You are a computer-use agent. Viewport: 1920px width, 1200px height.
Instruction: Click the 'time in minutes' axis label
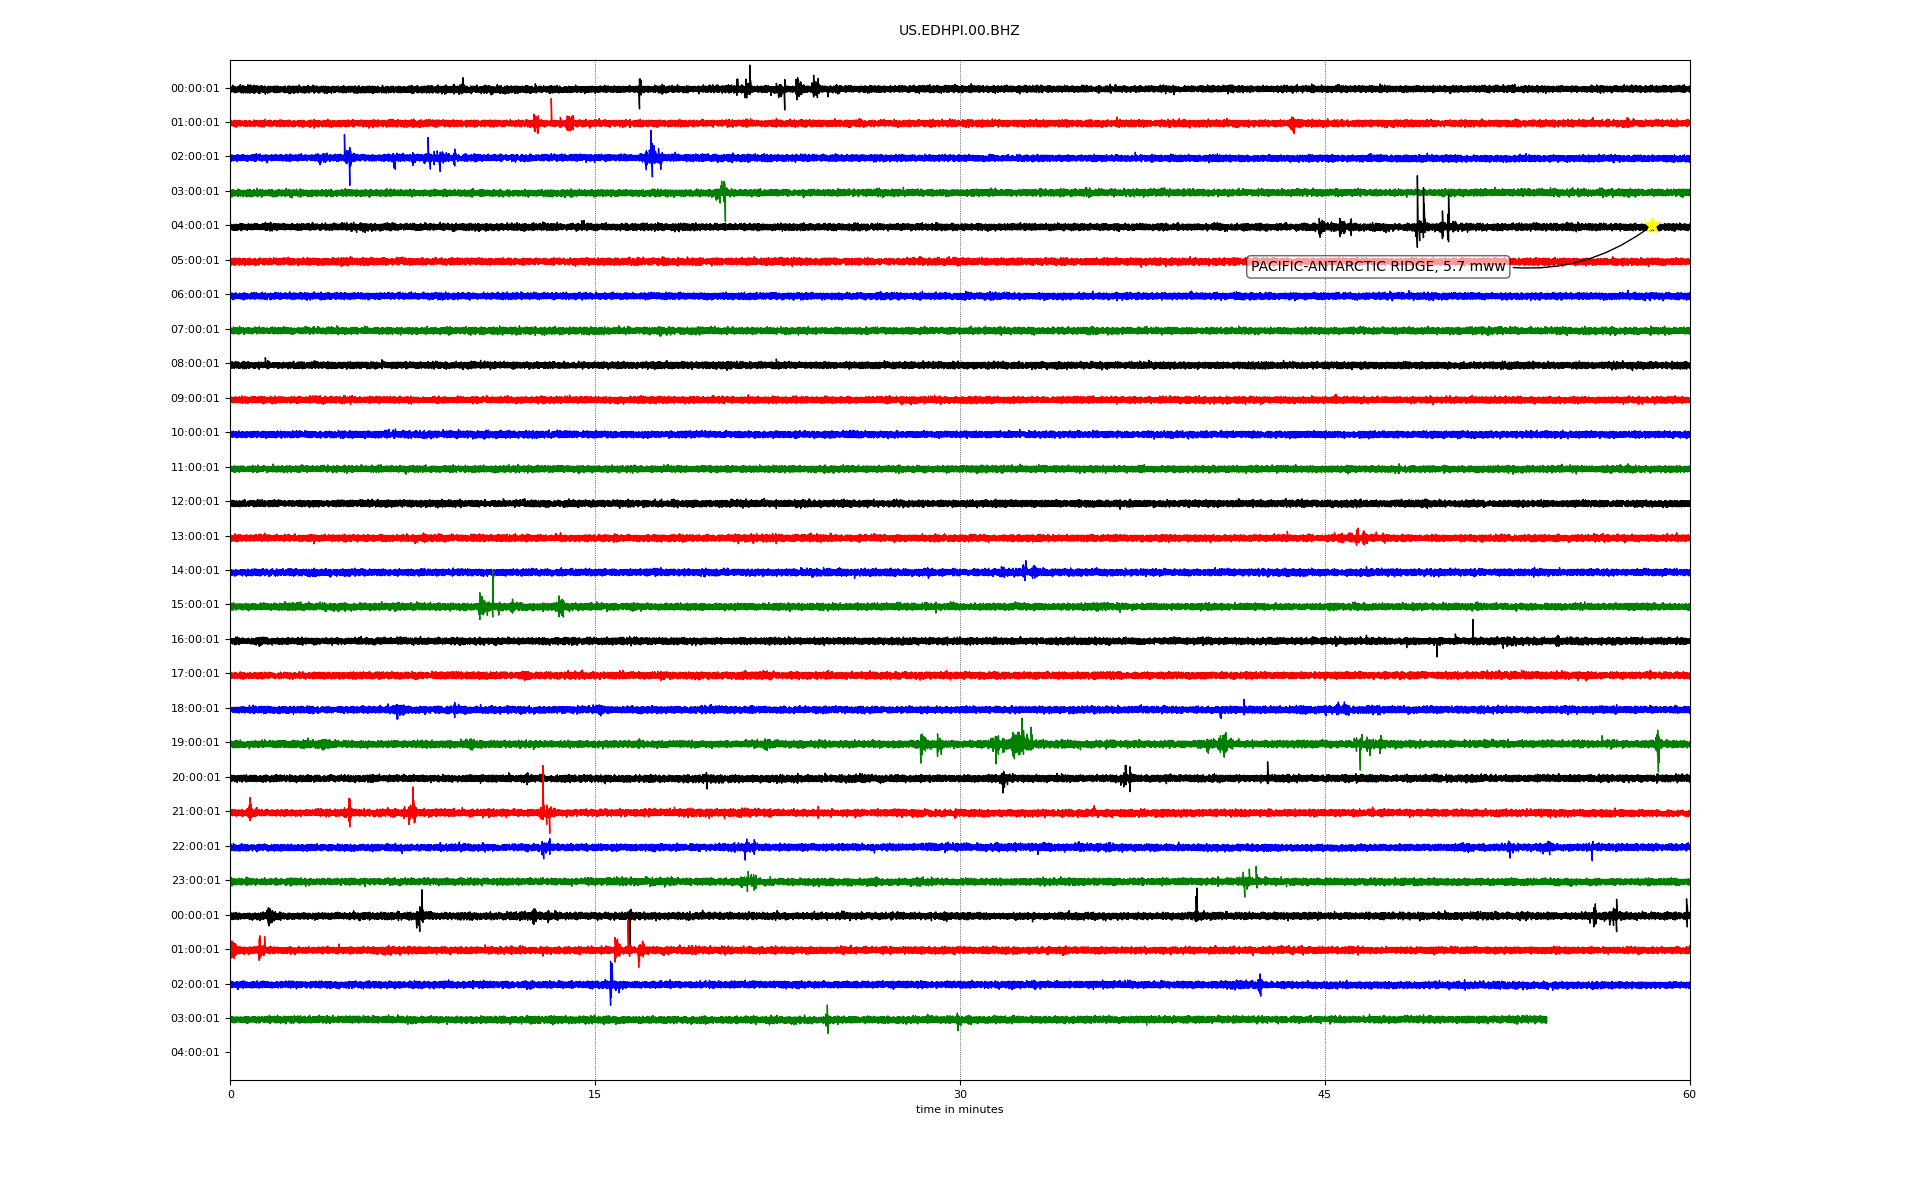[x=959, y=1110]
